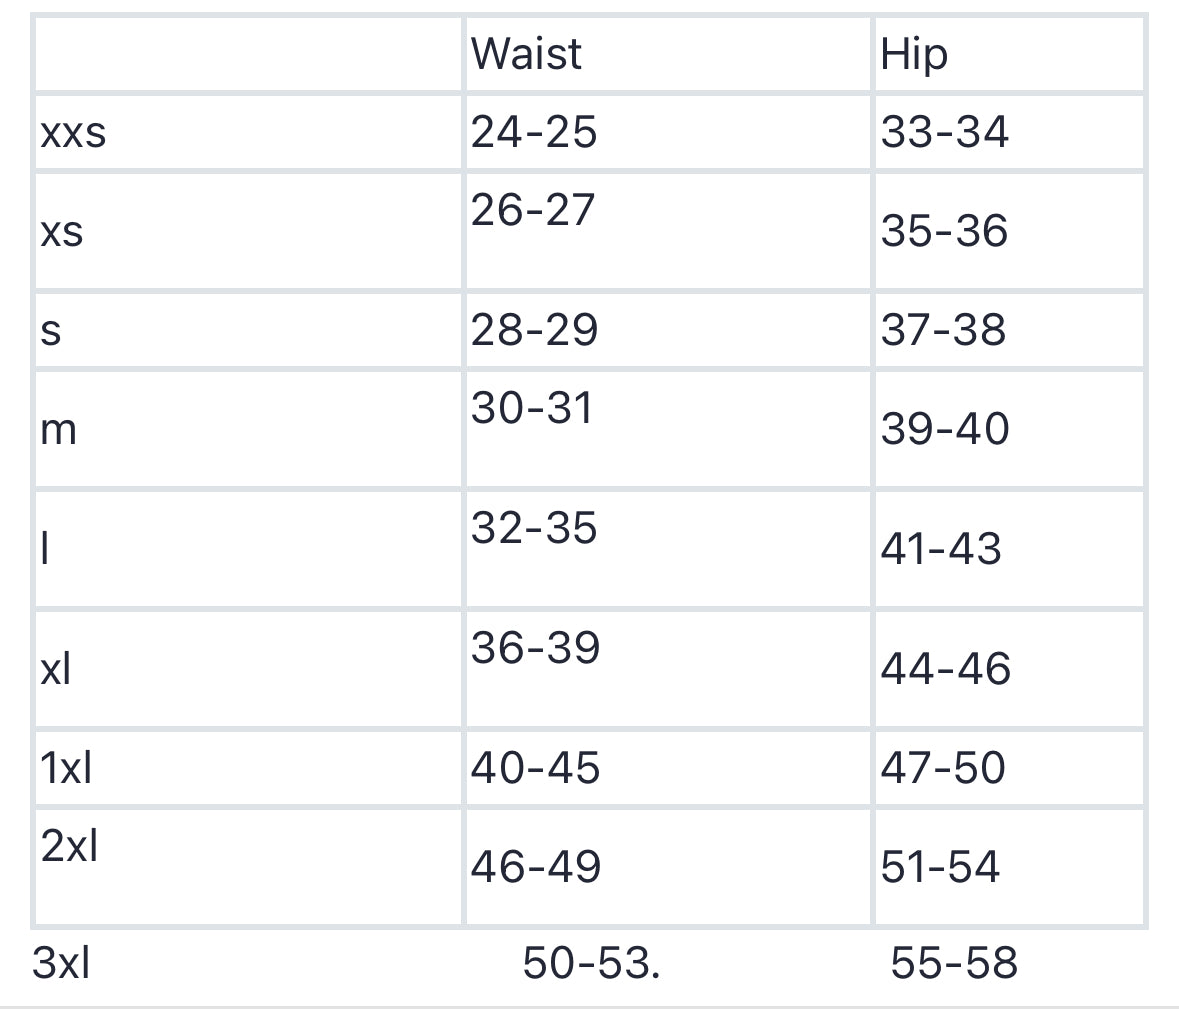Click hip value 33-34
The width and height of the screenshot is (1179, 1012).
pos(945,132)
